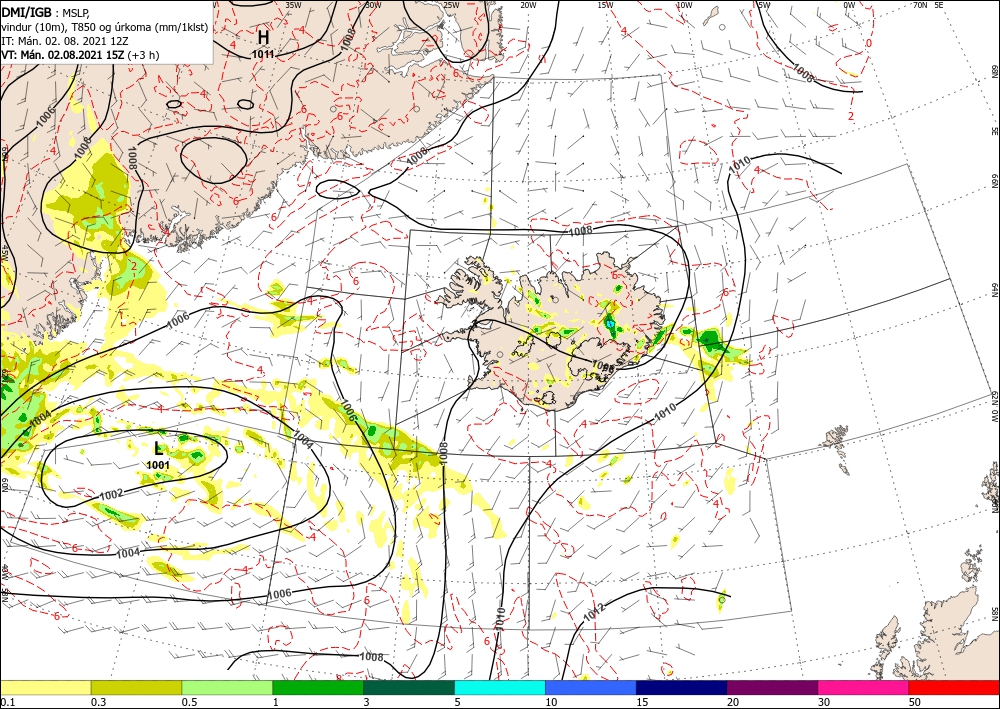Click the '20W' longitude label
The image size is (1000, 709).
(x=528, y=4)
